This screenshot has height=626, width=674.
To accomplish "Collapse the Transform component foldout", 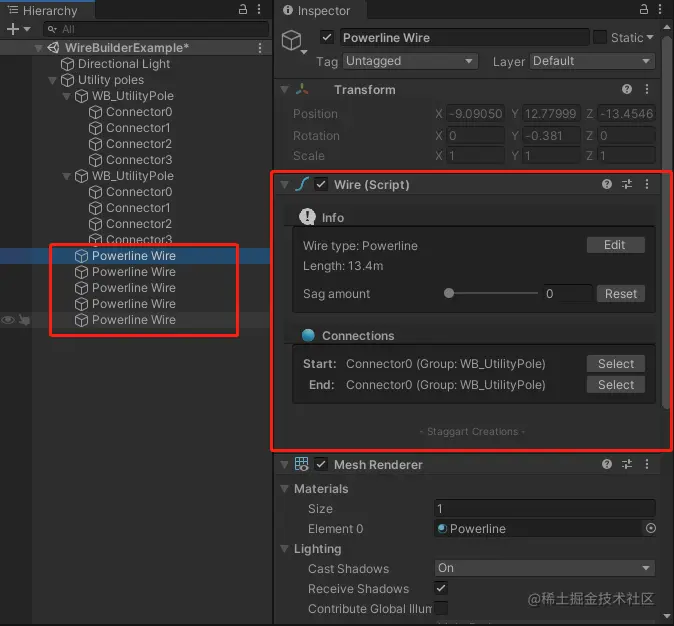I will click(x=284, y=89).
